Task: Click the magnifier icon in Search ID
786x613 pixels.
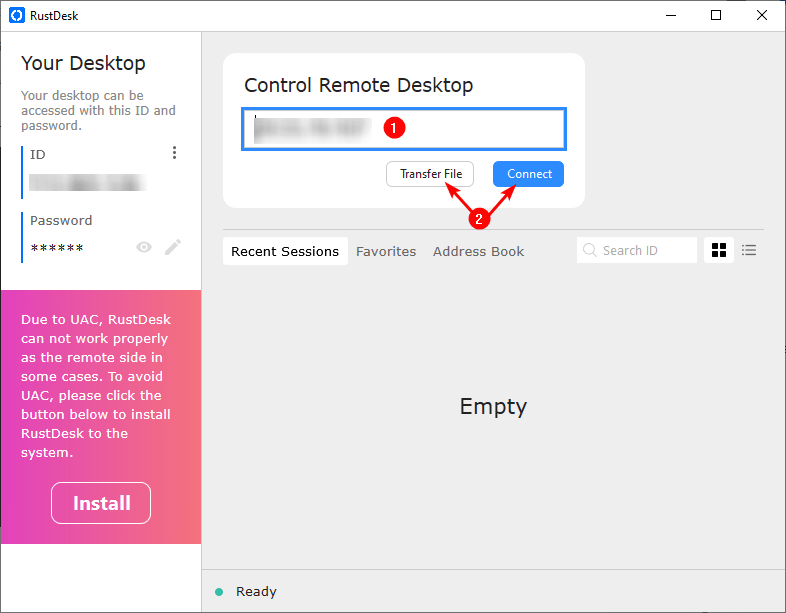Action: (590, 250)
